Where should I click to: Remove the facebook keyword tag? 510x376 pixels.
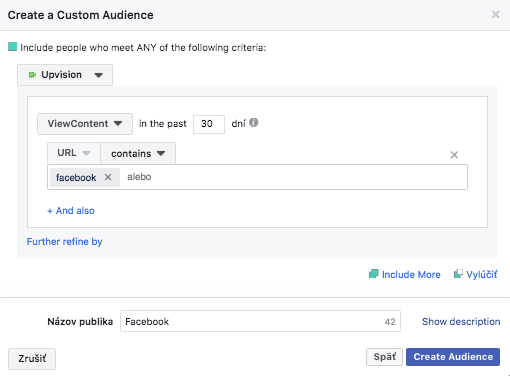(x=108, y=177)
